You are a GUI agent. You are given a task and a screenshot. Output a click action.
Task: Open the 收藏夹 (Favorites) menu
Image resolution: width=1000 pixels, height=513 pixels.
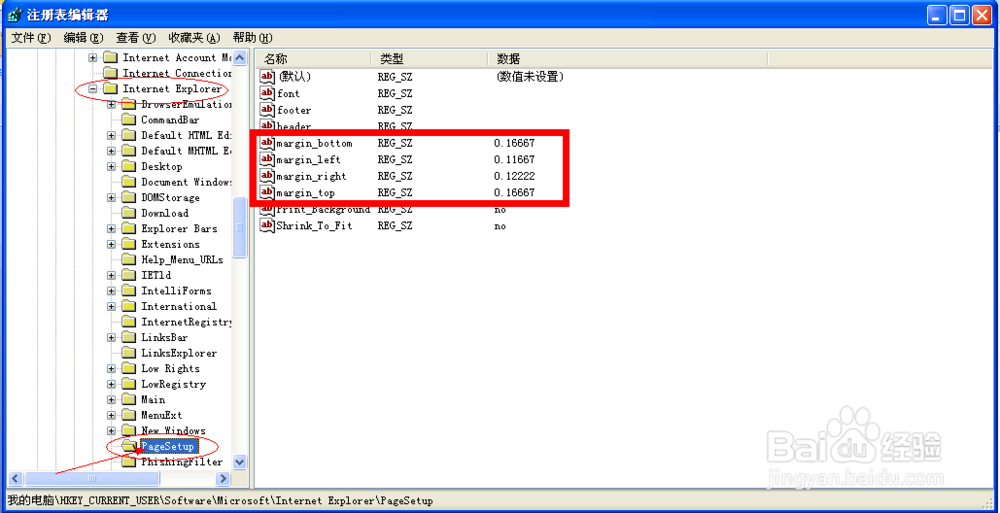click(195, 38)
